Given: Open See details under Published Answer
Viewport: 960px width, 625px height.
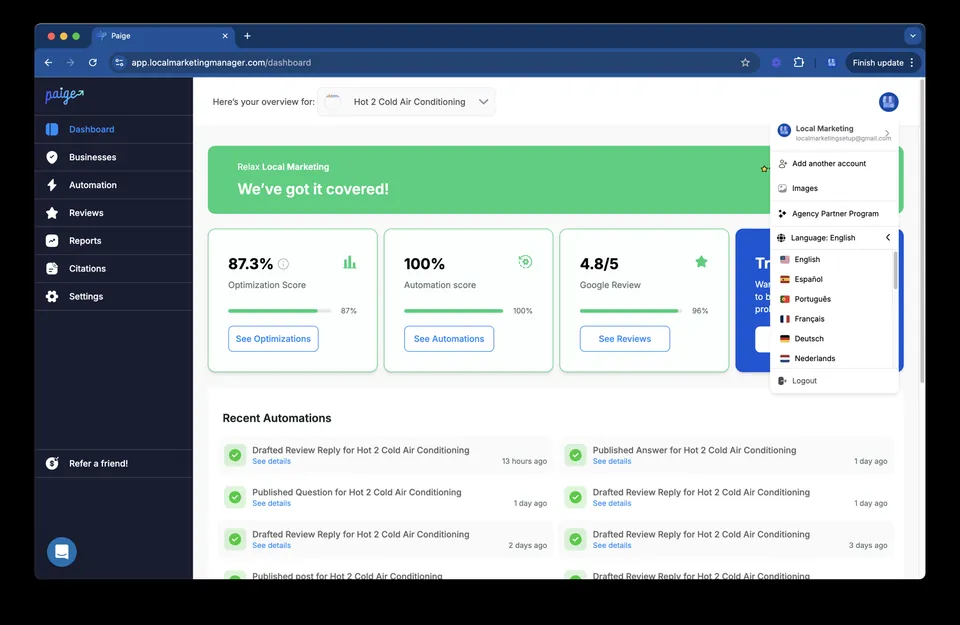Looking at the screenshot, I should (x=612, y=462).
